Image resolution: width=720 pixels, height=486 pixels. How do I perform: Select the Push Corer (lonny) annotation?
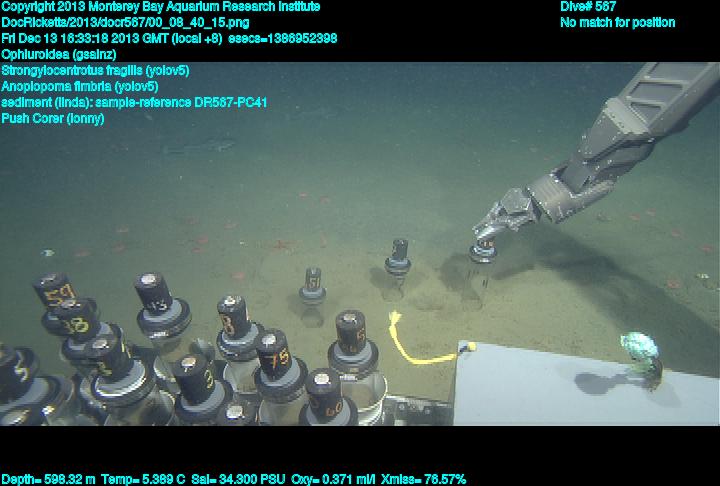tap(53, 118)
